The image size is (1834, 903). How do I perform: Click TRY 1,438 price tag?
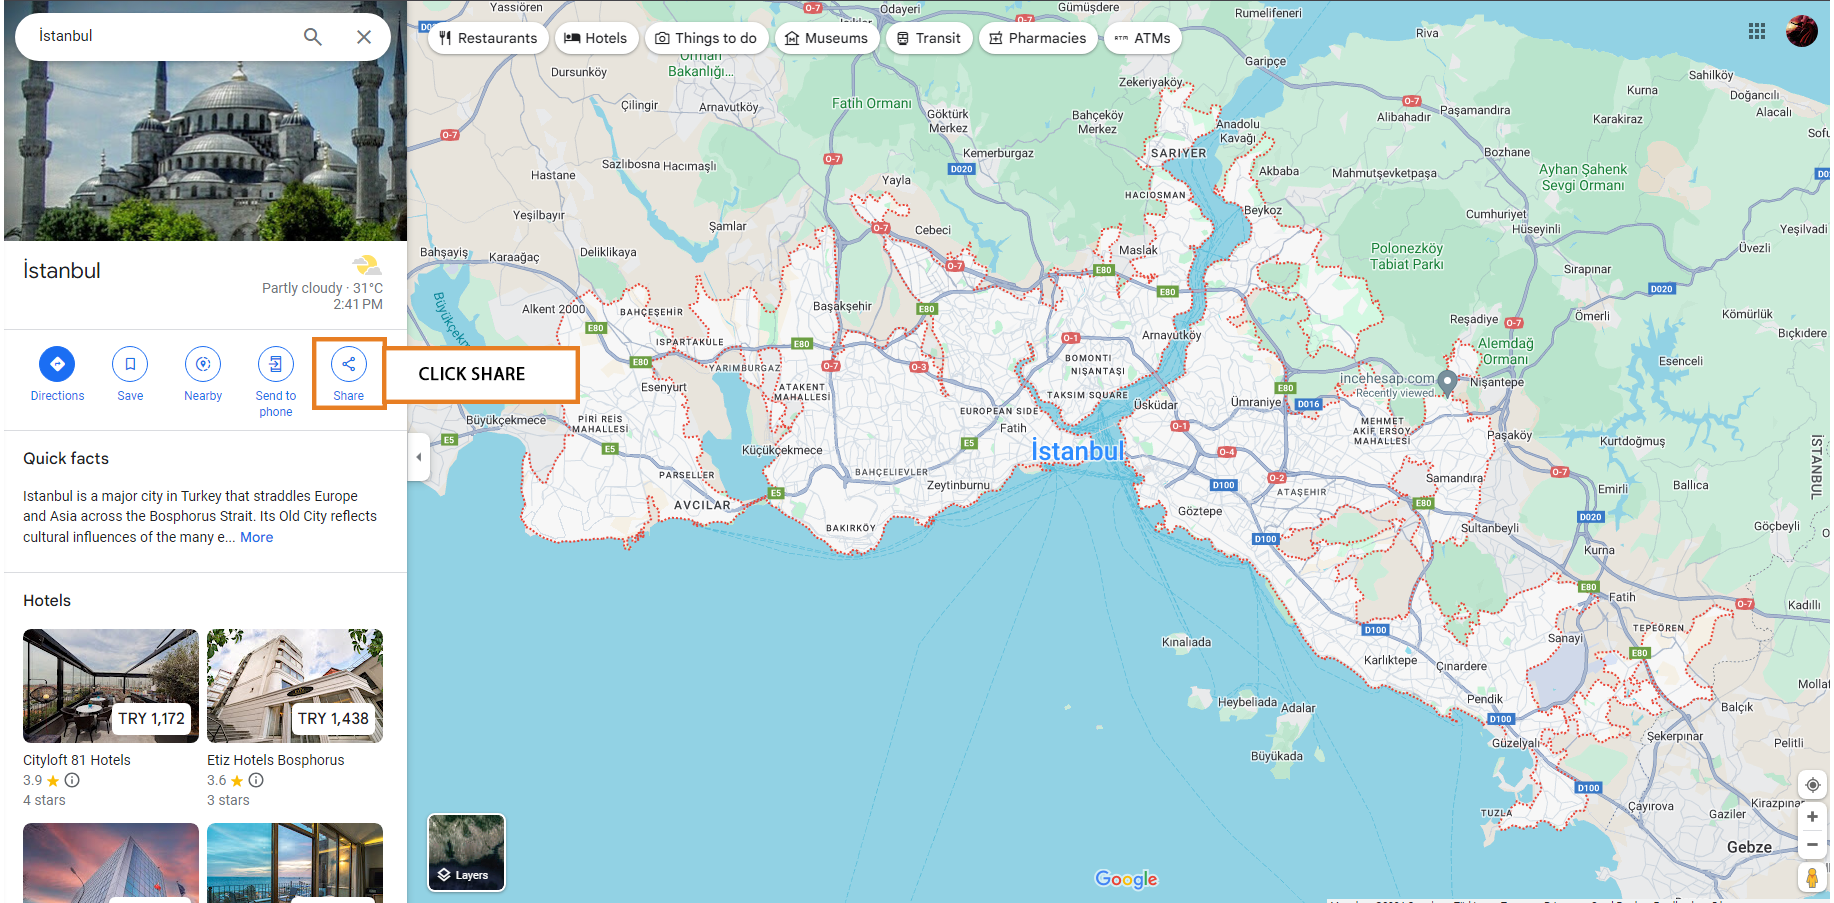coord(333,718)
